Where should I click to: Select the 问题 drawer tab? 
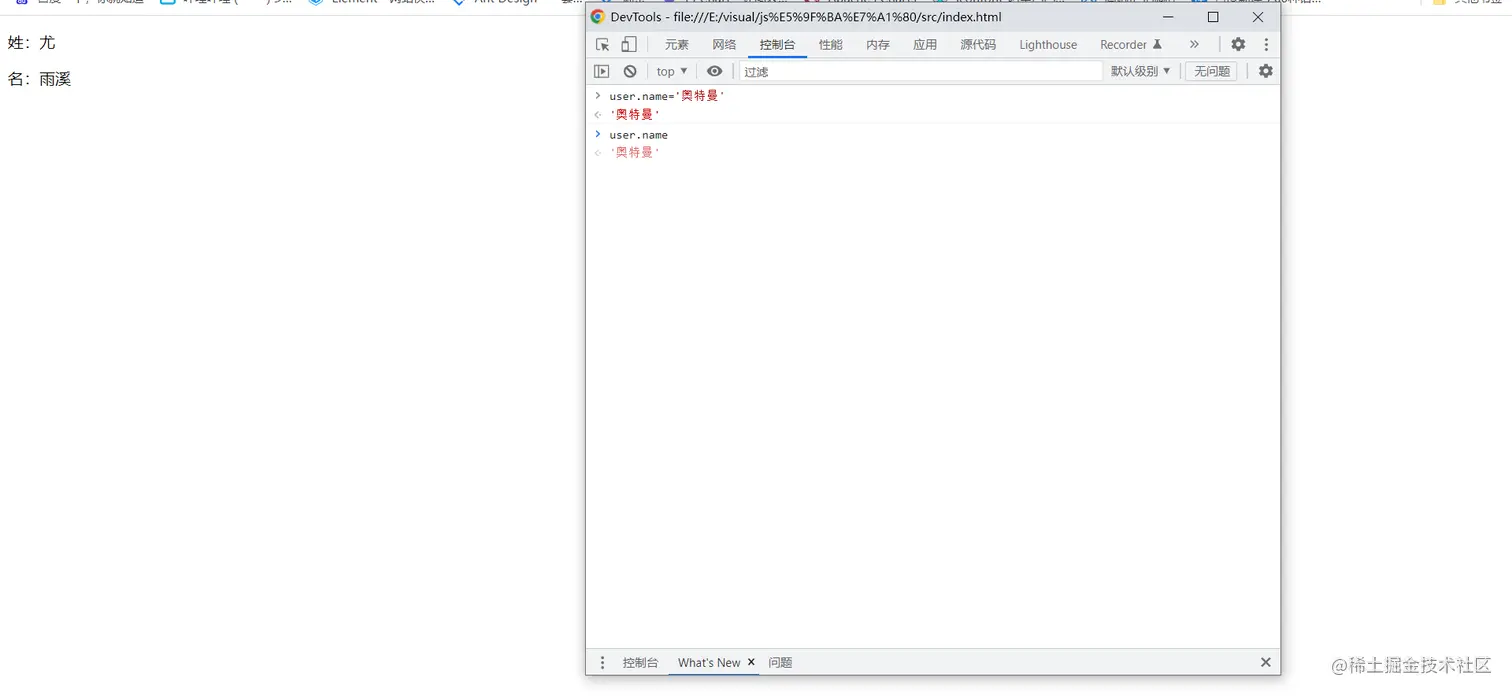coord(780,662)
